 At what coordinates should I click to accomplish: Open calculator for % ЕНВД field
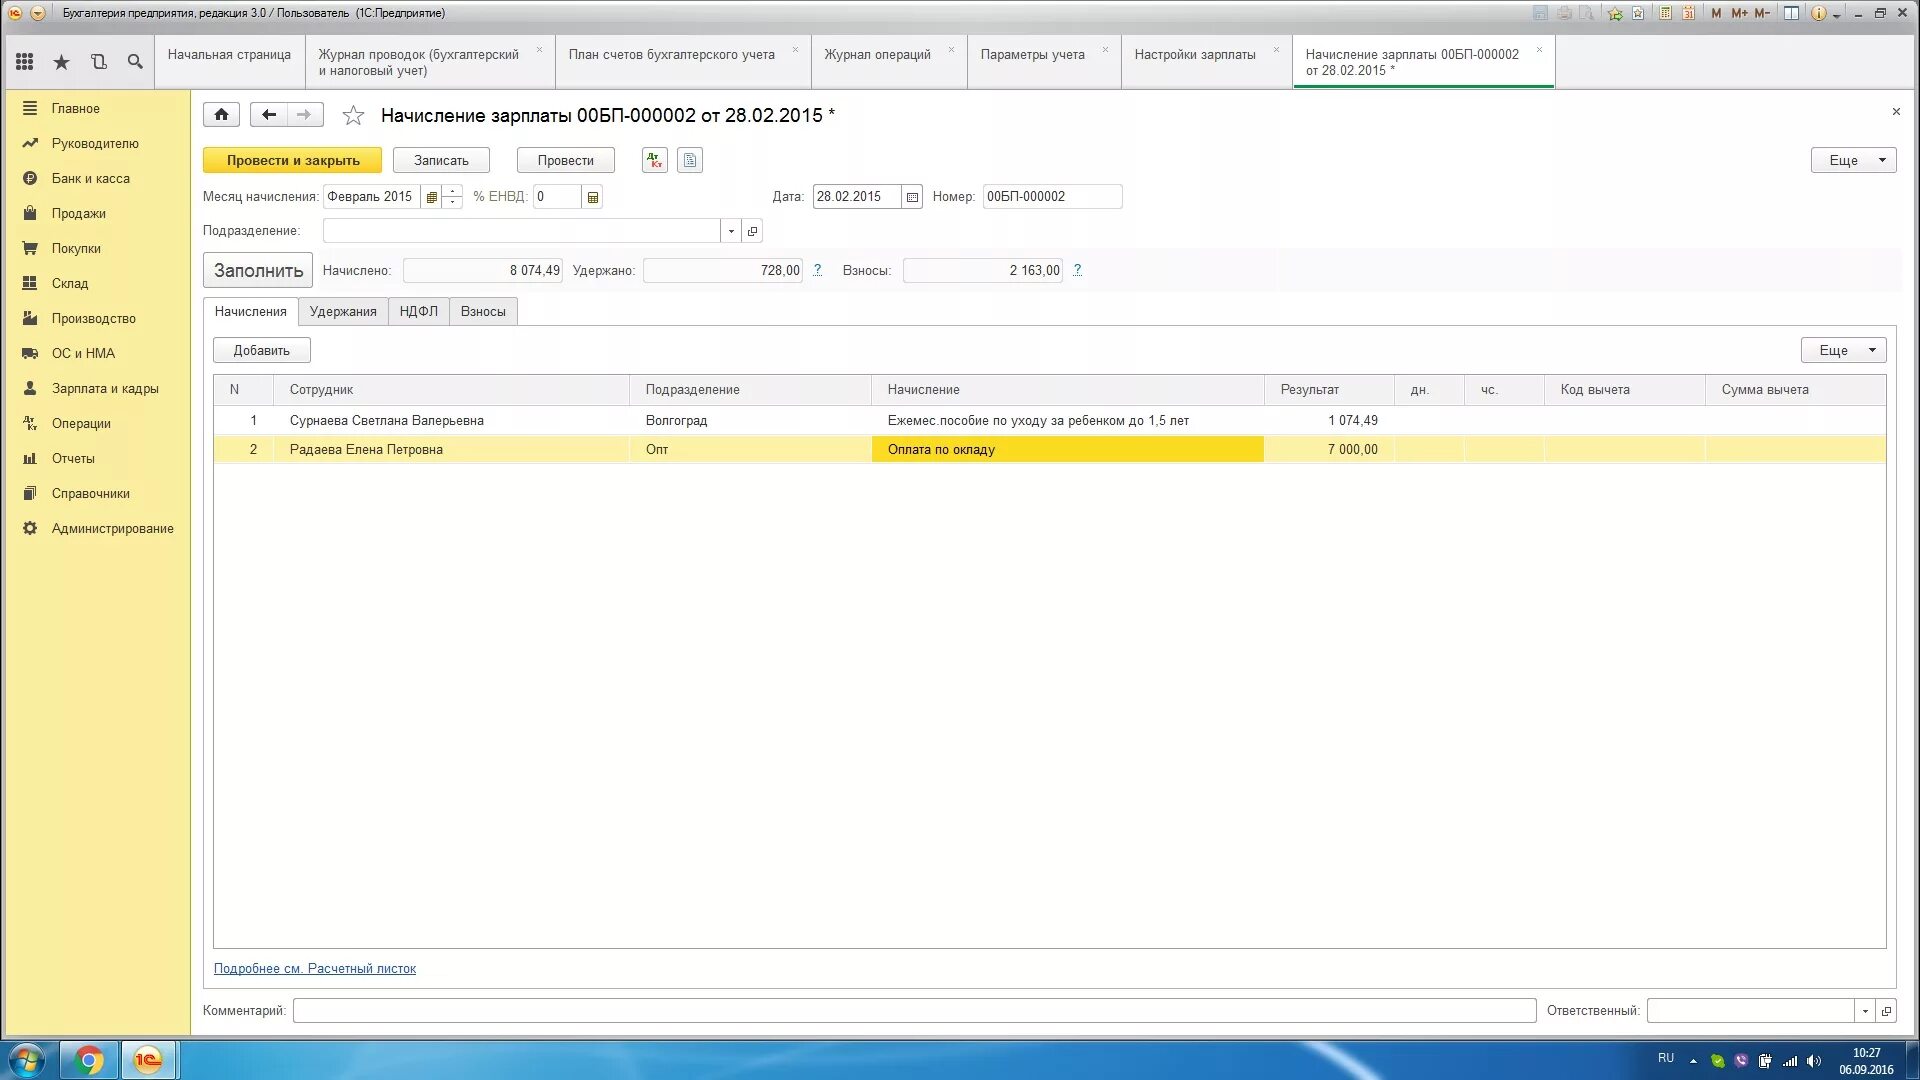593,197
